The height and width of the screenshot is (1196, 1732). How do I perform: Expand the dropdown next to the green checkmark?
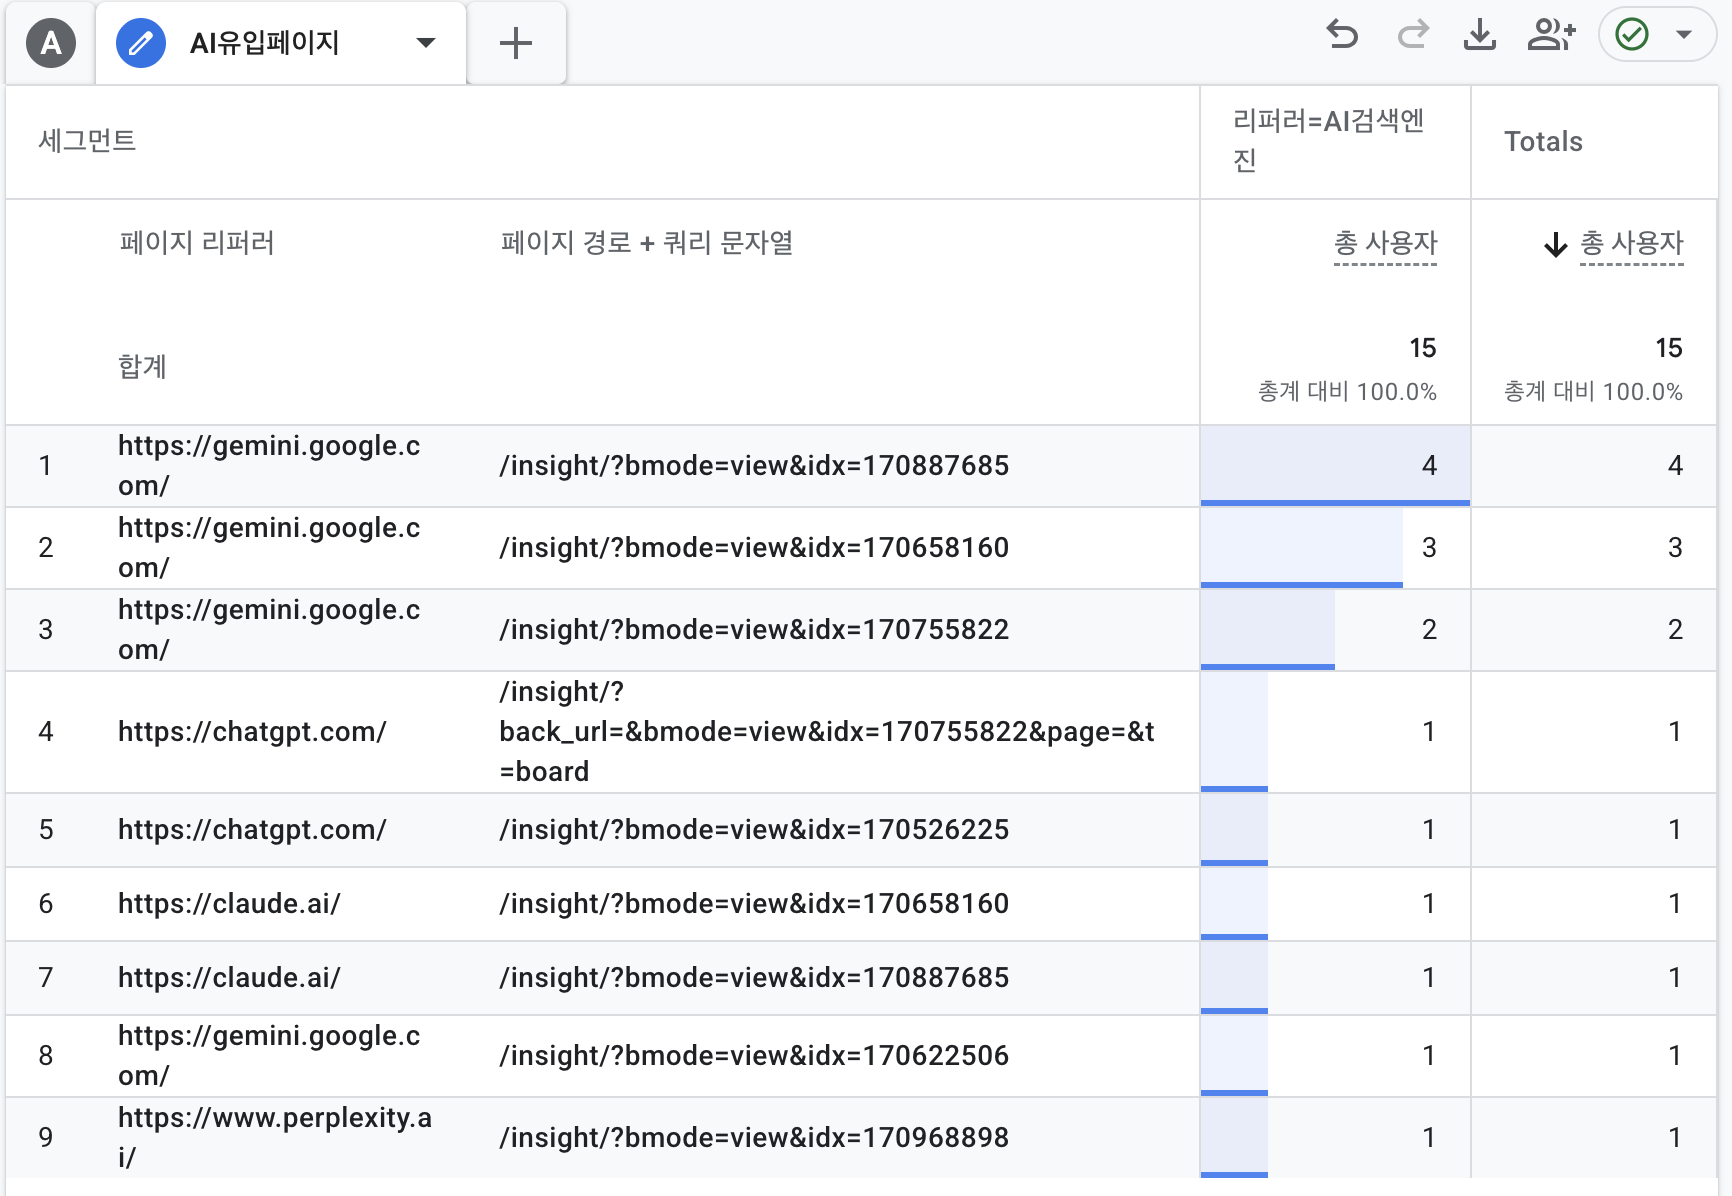pos(1684,35)
